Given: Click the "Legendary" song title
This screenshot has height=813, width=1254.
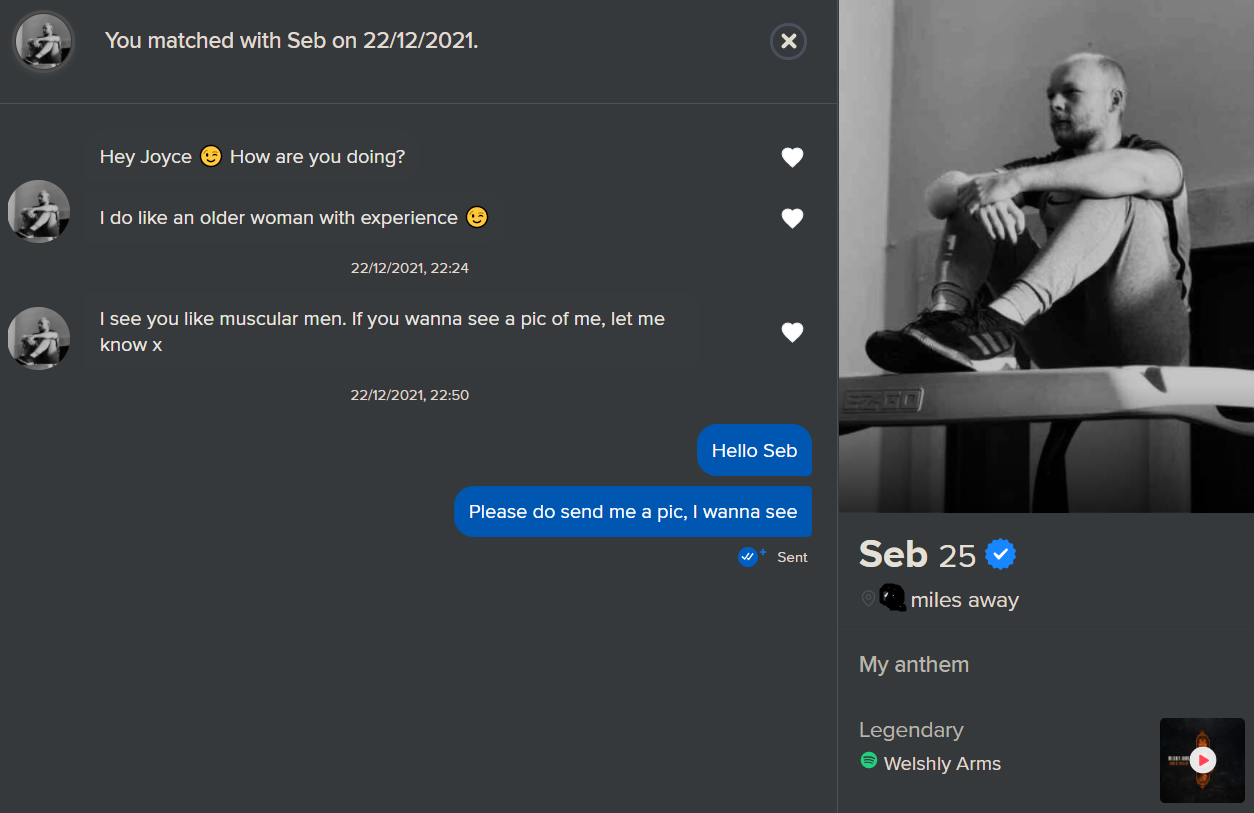Looking at the screenshot, I should coord(911,730).
